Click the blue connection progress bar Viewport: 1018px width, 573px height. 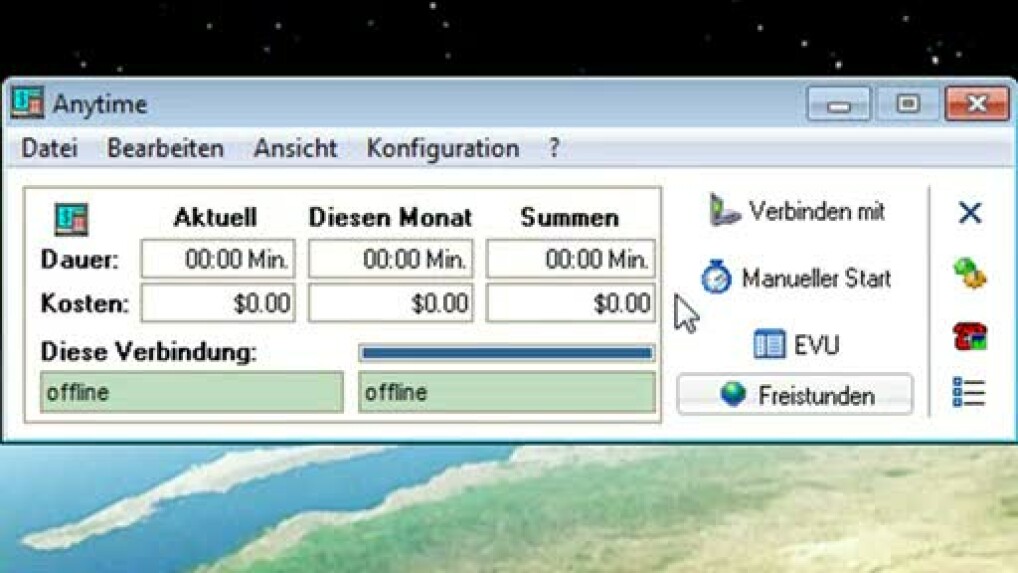click(506, 353)
